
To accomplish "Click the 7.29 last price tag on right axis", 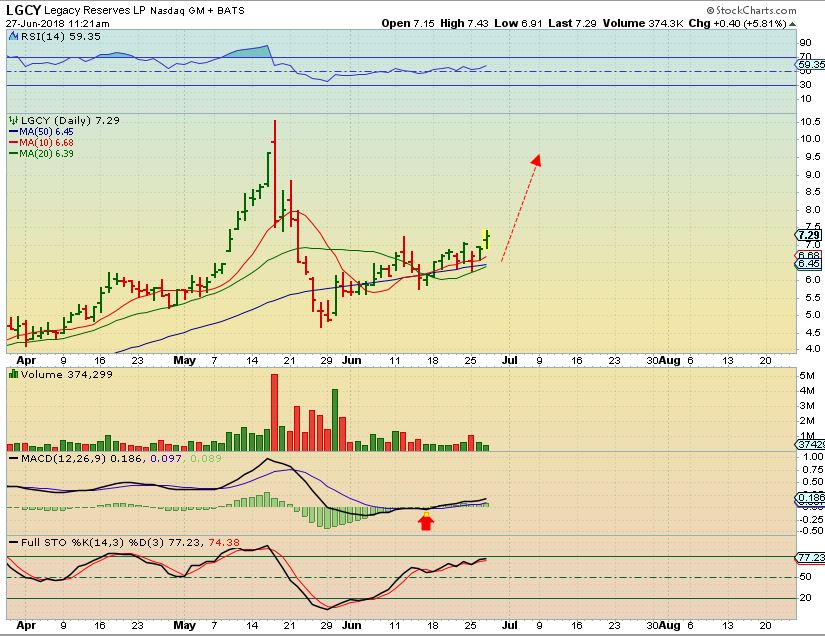I will (809, 235).
